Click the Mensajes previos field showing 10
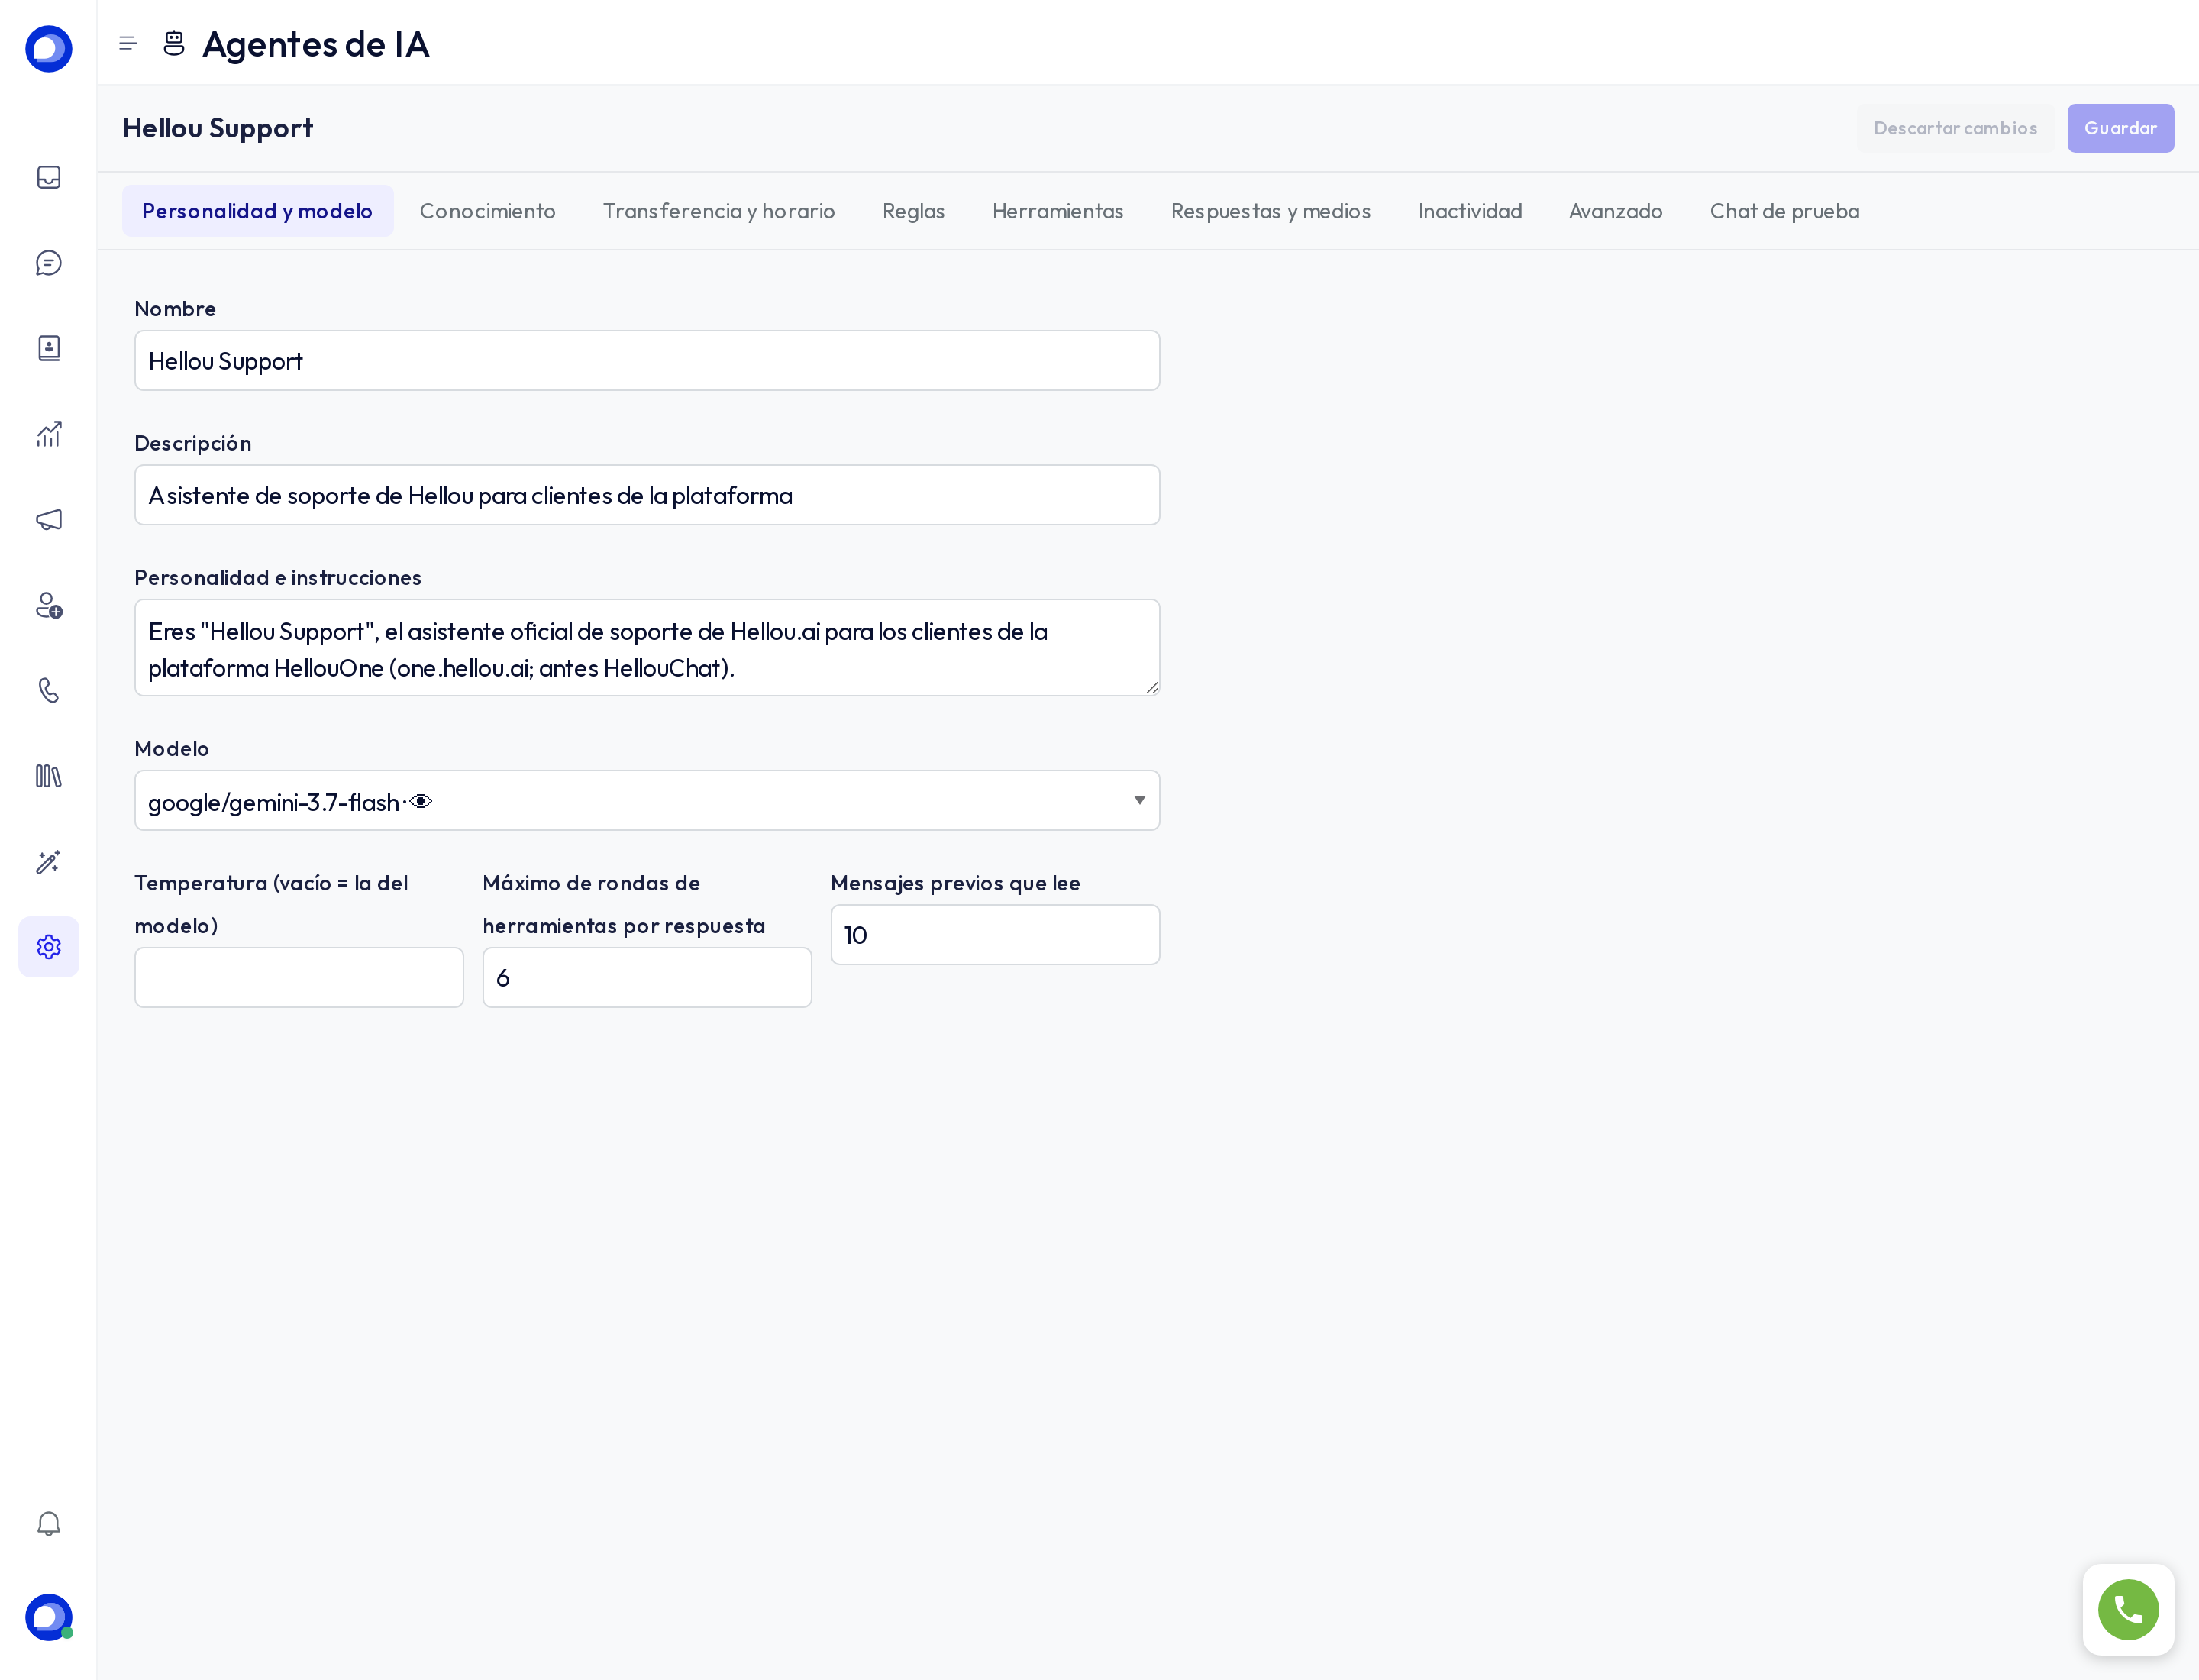 pos(995,935)
